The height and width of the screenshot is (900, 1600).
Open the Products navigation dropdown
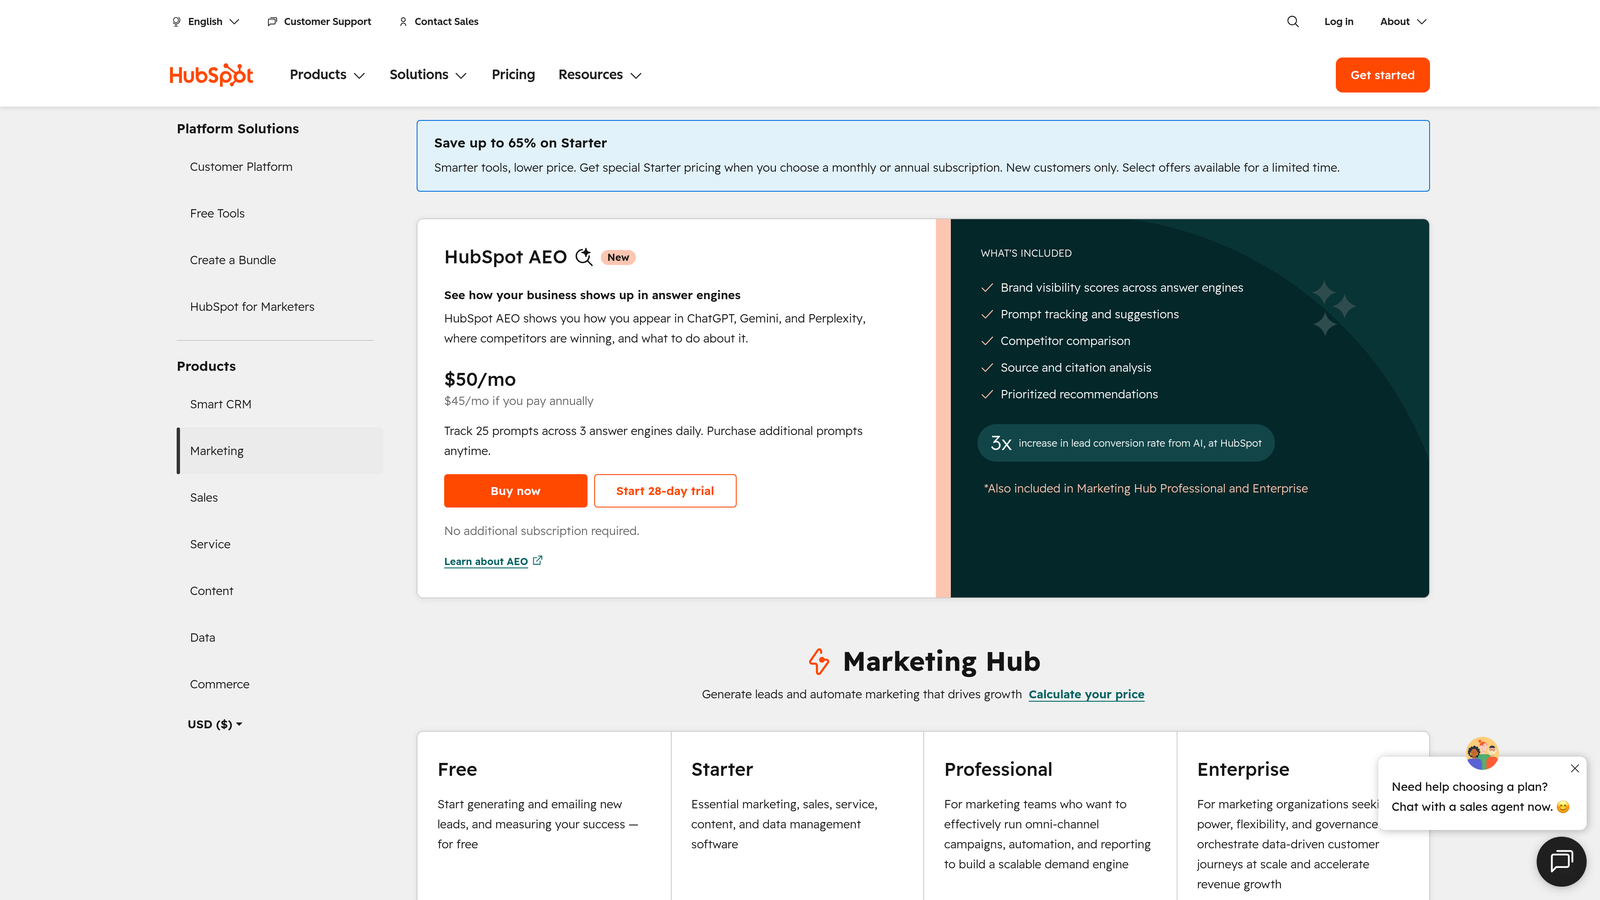pos(327,75)
